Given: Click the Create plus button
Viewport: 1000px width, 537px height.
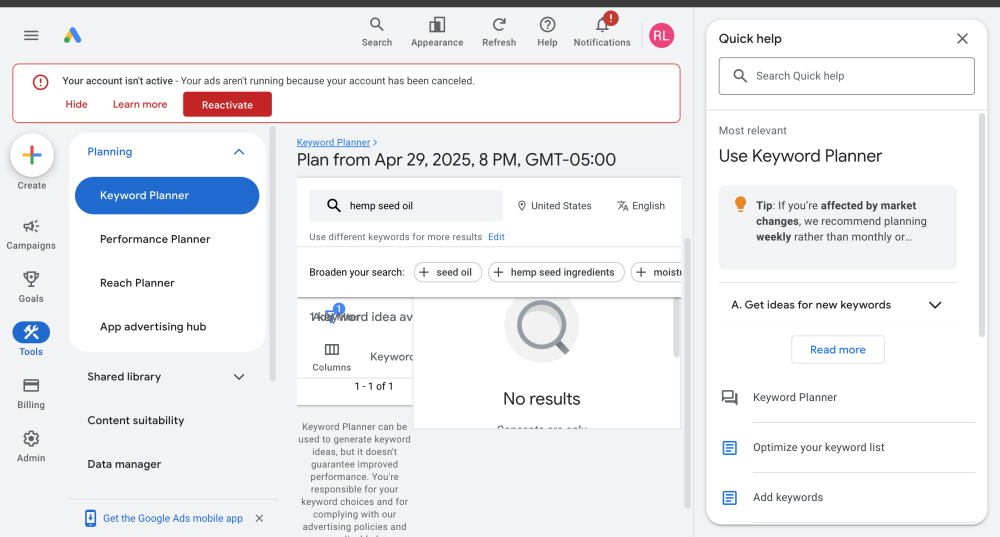Looking at the screenshot, I should [x=32, y=155].
